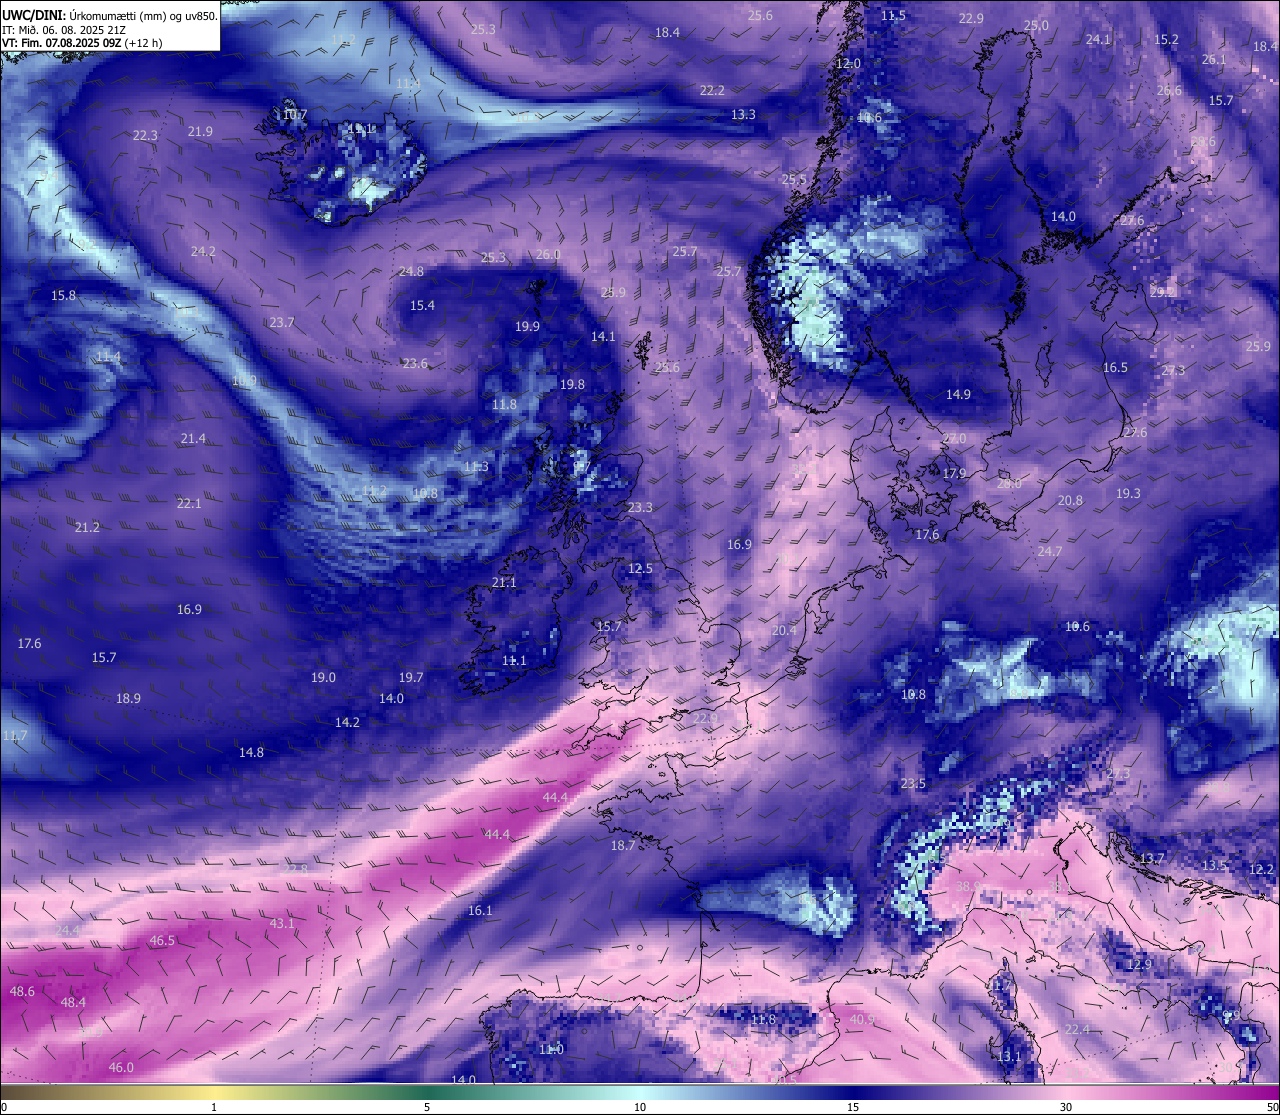This screenshot has width=1280, height=1115.
Task: Click the map value 15.4
Action: (422, 305)
